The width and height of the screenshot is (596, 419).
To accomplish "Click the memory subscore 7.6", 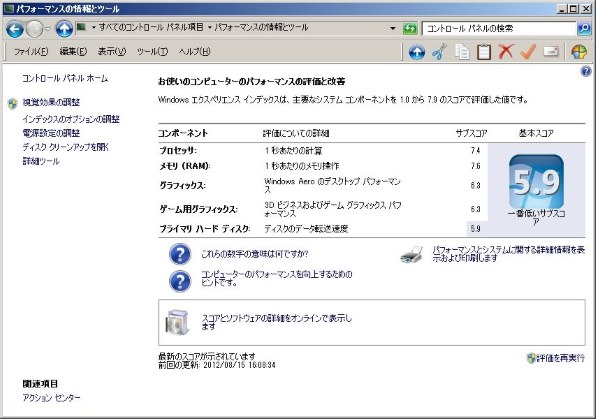I will tap(475, 166).
